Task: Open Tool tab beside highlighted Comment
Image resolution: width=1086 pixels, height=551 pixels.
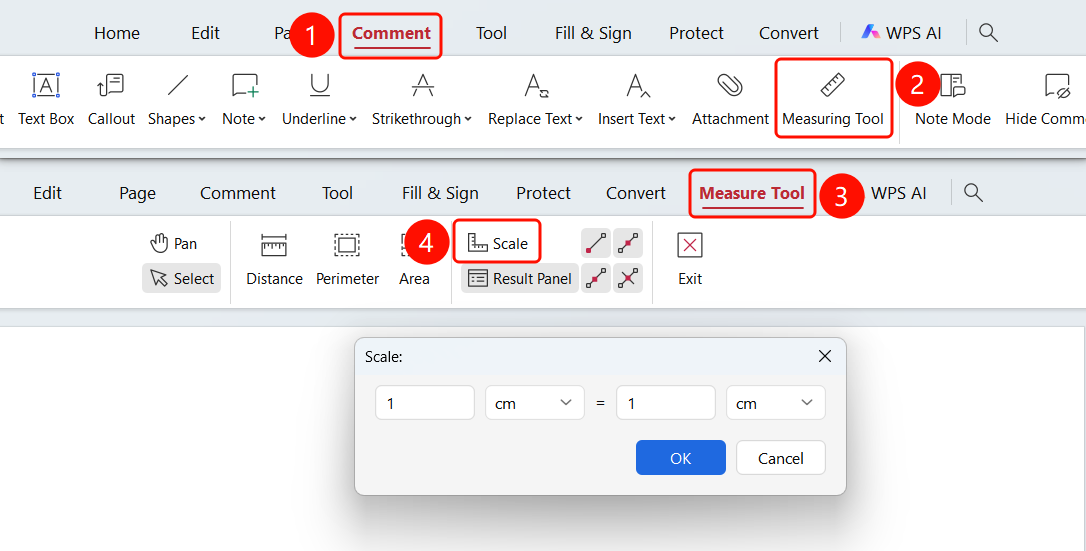Action: click(x=491, y=33)
